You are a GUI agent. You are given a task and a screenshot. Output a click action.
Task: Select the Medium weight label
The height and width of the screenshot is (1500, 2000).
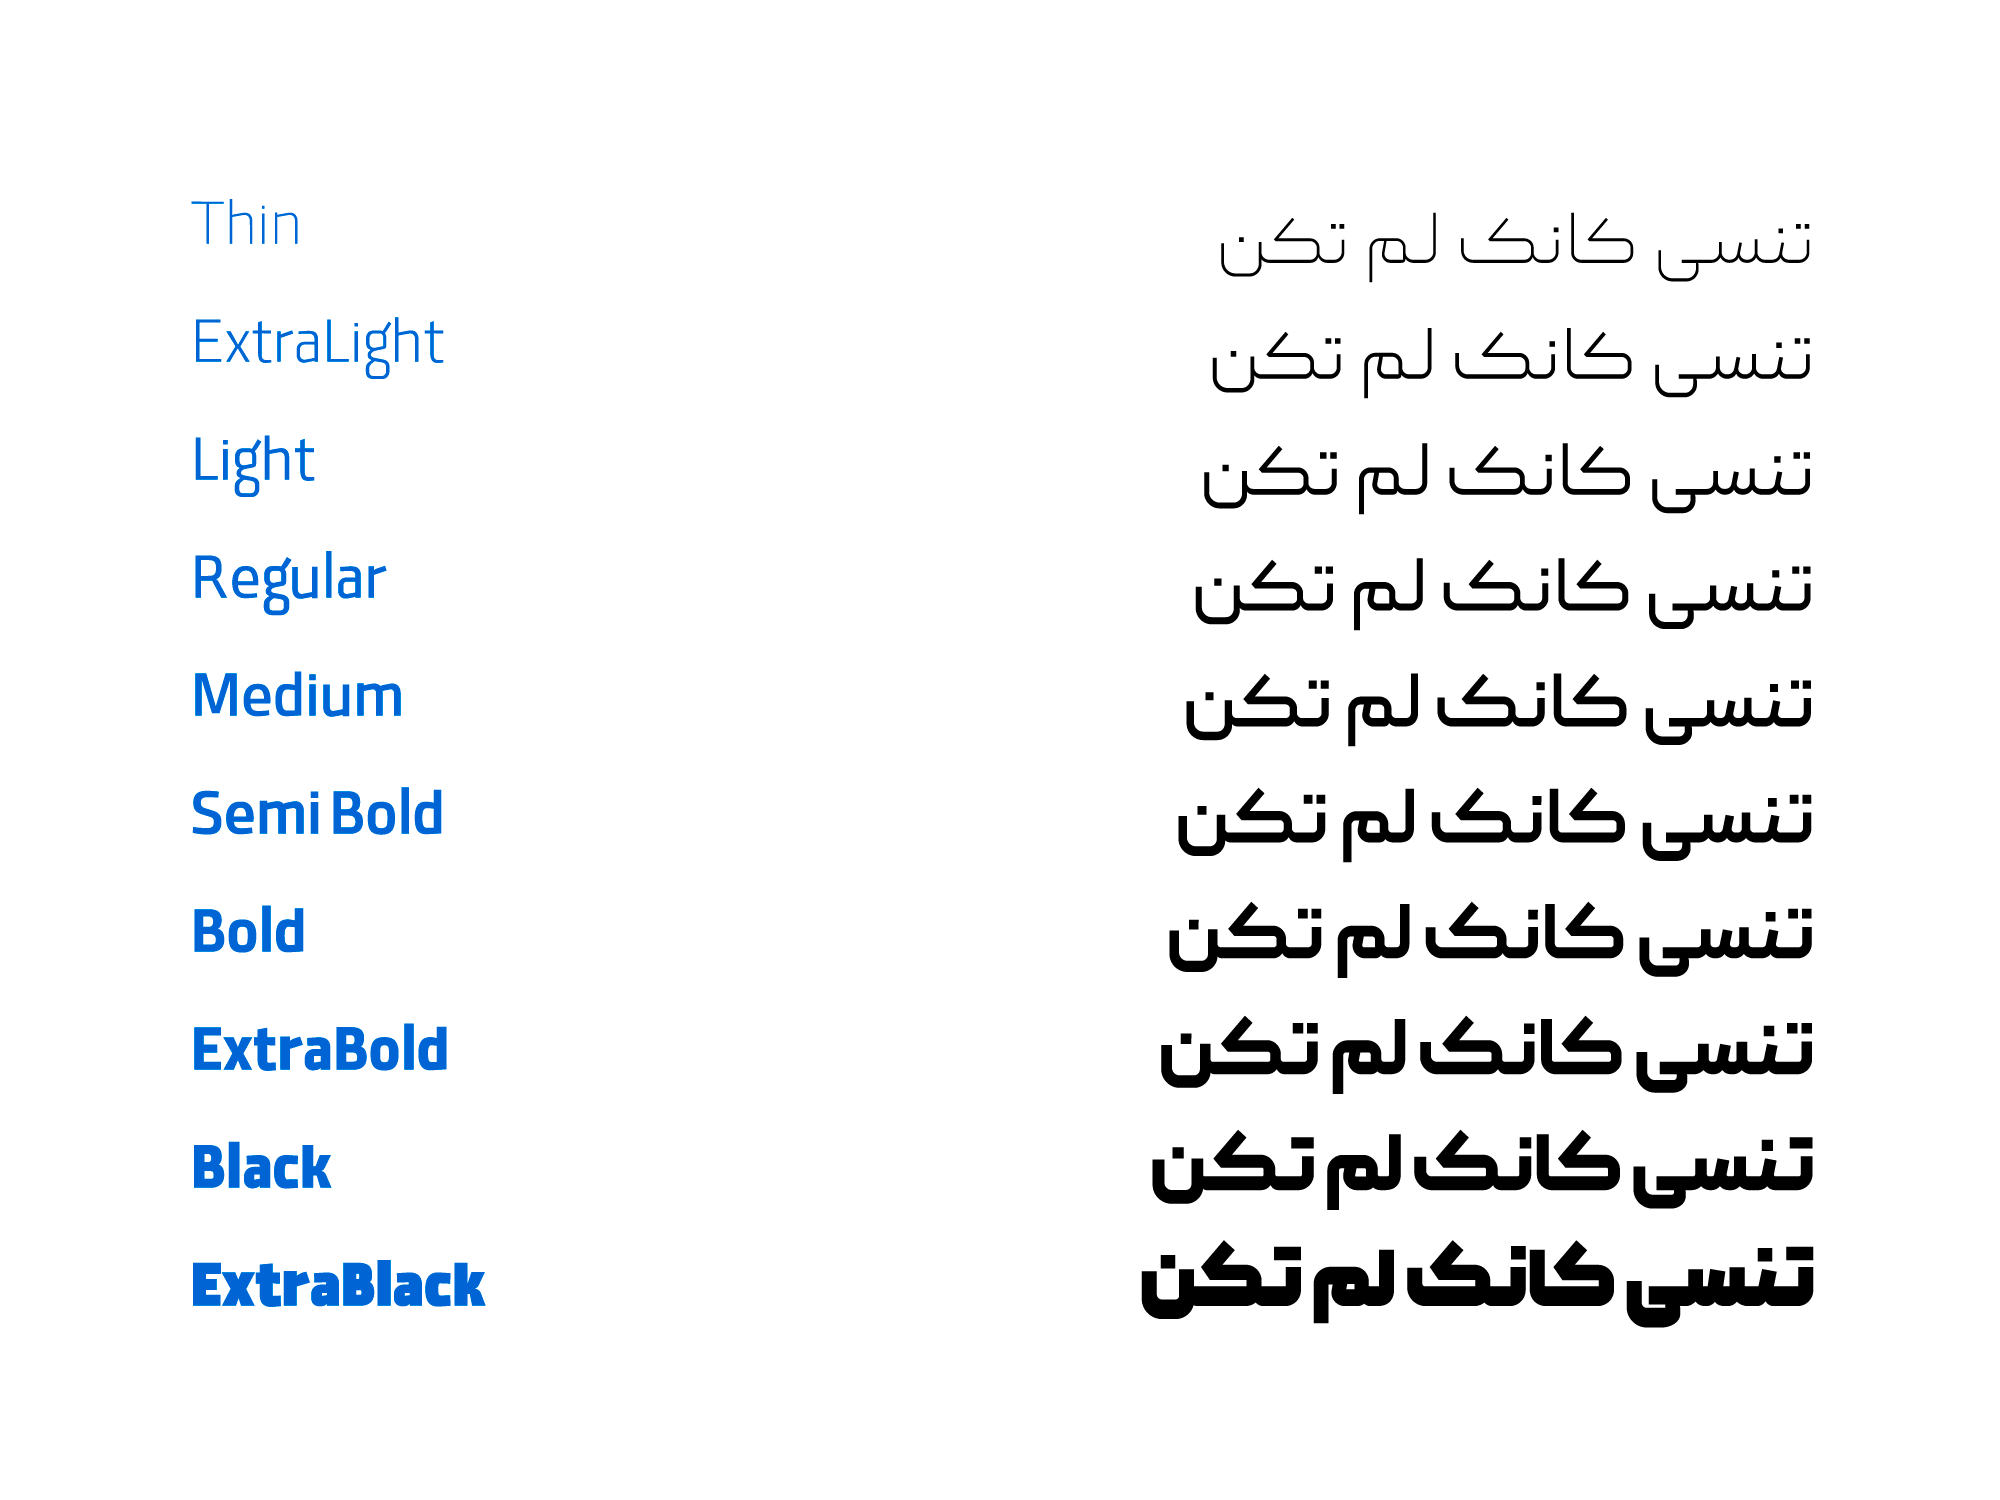click(x=297, y=695)
